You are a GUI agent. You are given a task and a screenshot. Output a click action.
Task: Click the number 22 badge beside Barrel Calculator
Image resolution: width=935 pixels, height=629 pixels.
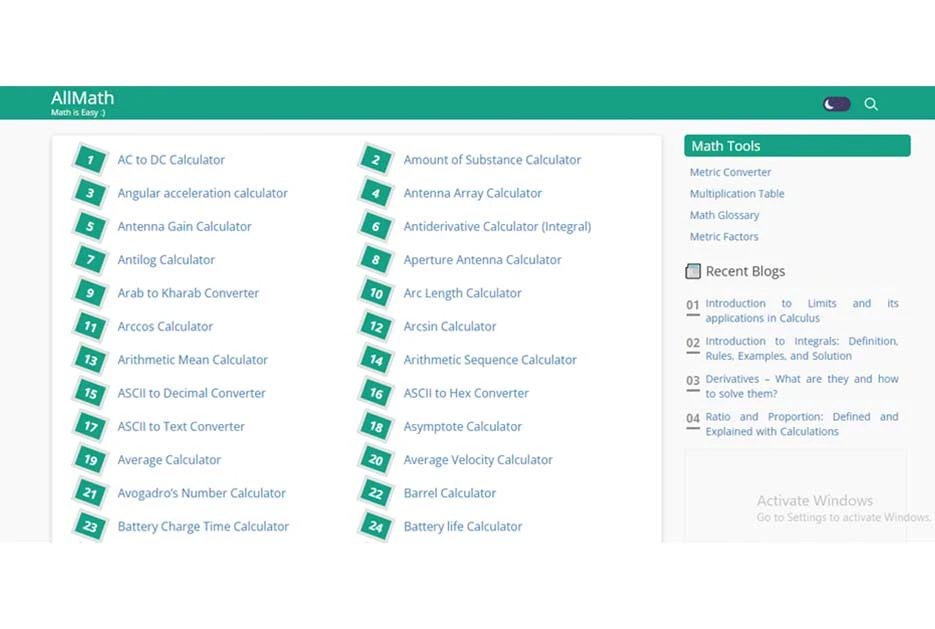[x=376, y=494]
